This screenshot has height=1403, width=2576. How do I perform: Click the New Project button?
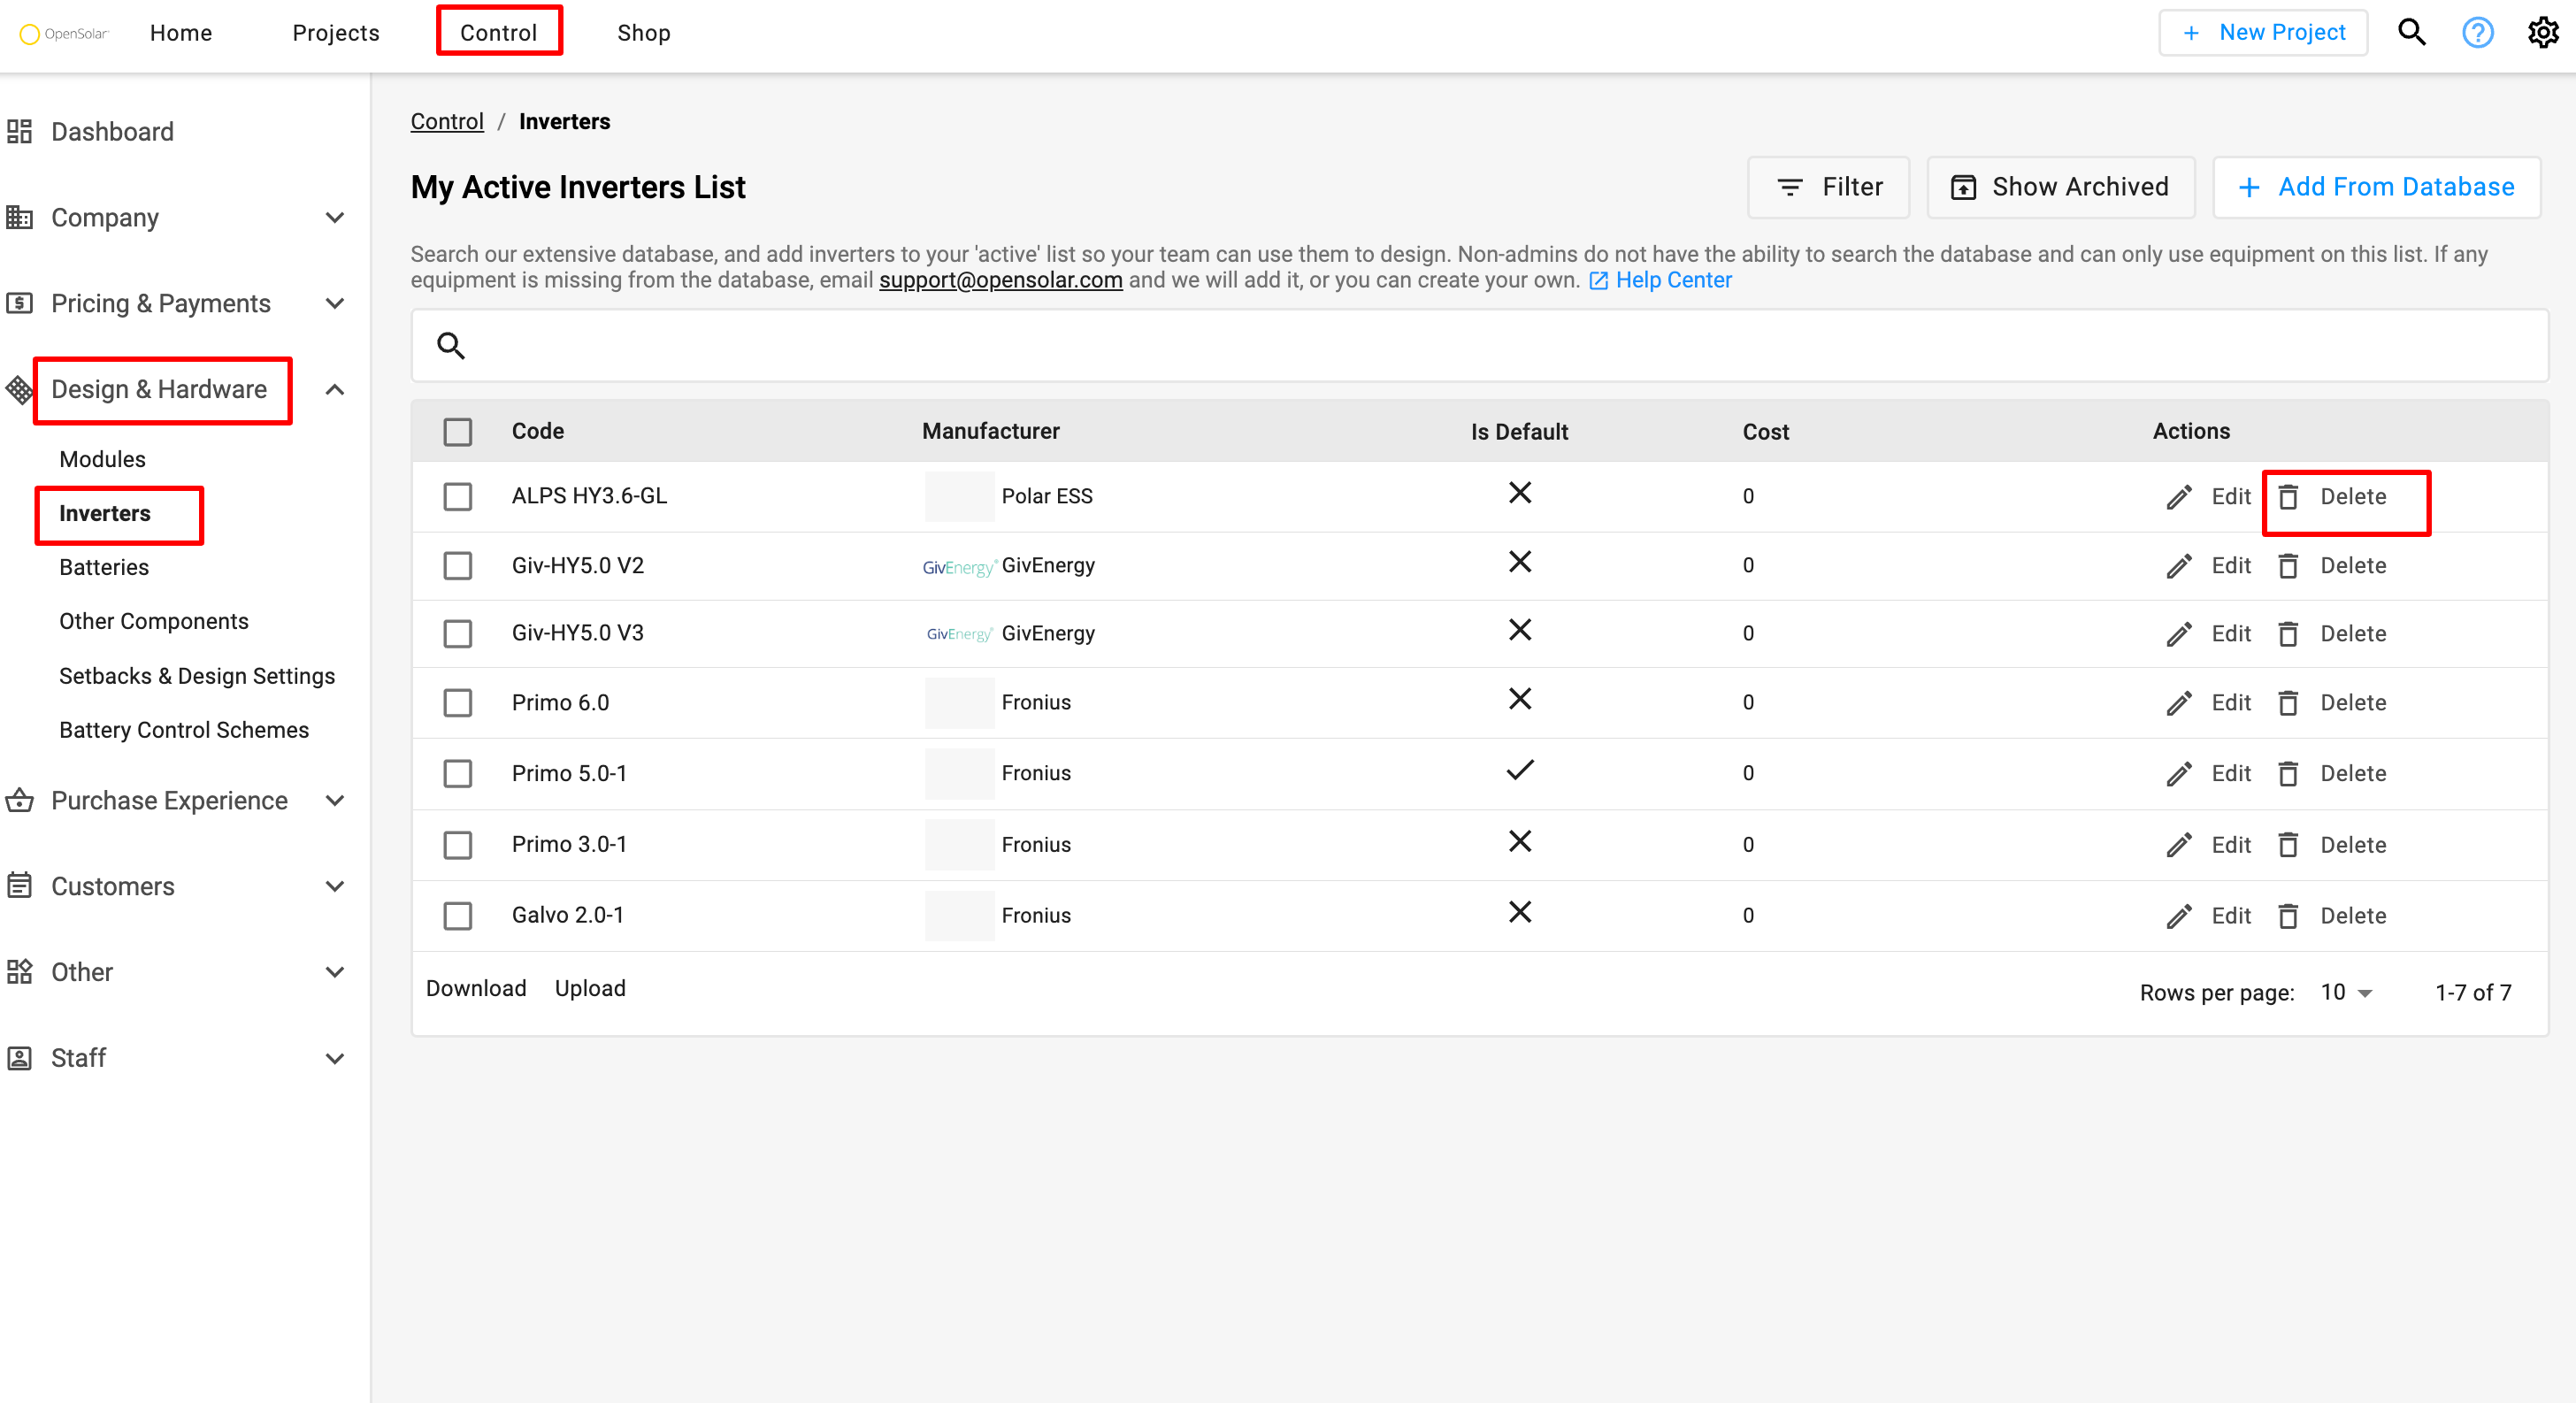tap(2263, 31)
